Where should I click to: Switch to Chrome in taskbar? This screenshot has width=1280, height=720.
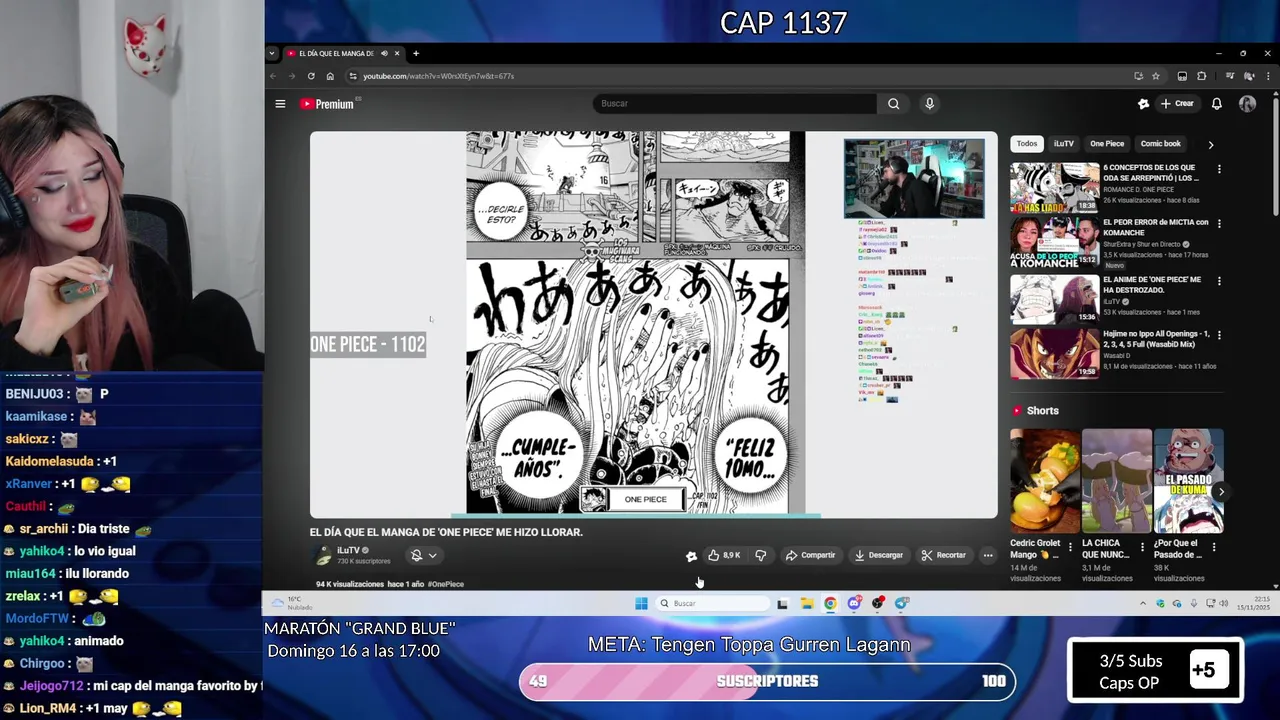tap(830, 603)
